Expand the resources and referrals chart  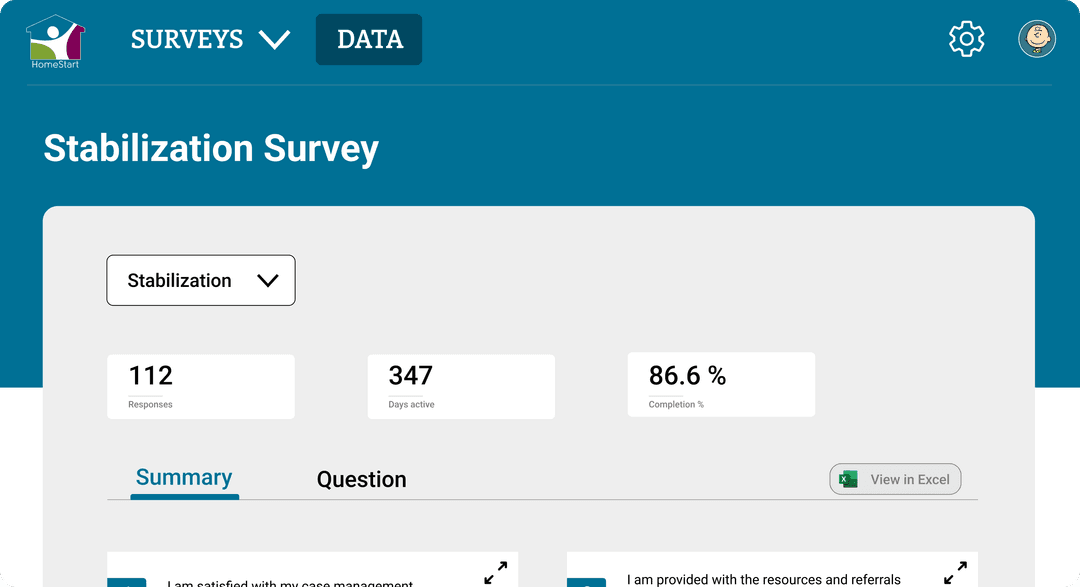click(955, 572)
